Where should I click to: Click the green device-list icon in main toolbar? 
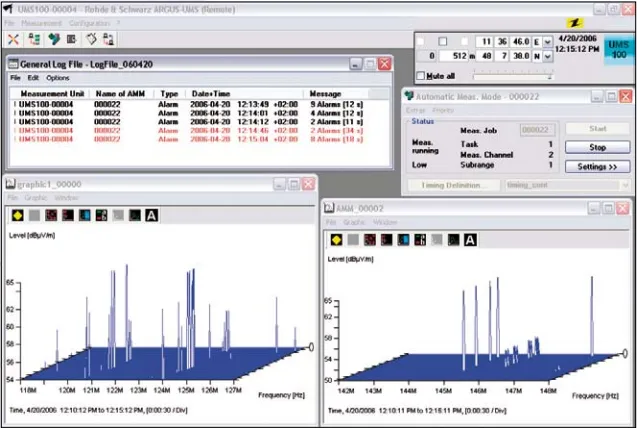click(x=34, y=39)
